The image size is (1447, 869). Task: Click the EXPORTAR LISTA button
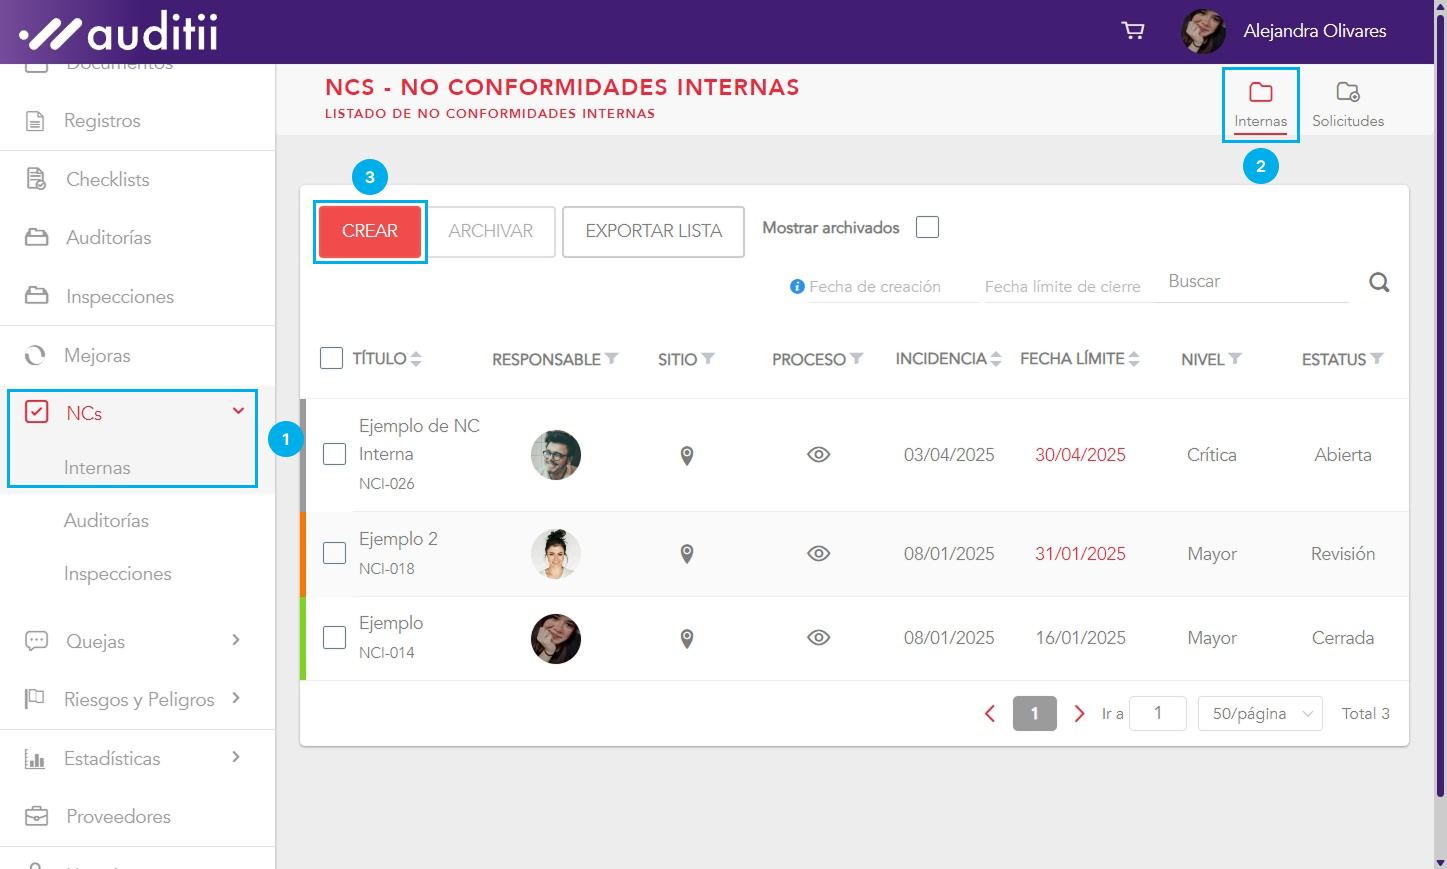pyautogui.click(x=653, y=232)
